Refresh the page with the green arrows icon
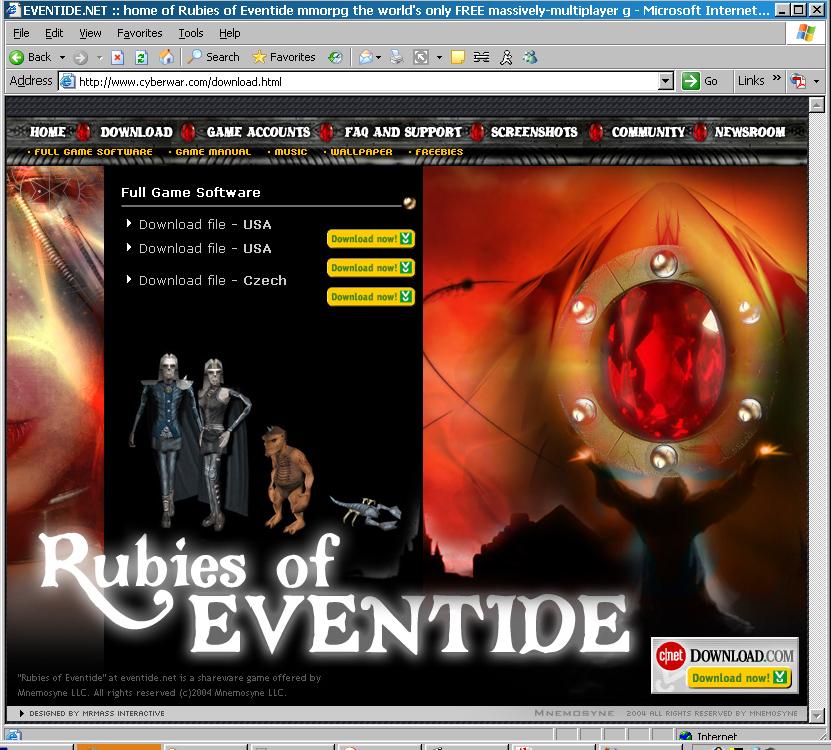Screen dimensions: 831x750 141,57
